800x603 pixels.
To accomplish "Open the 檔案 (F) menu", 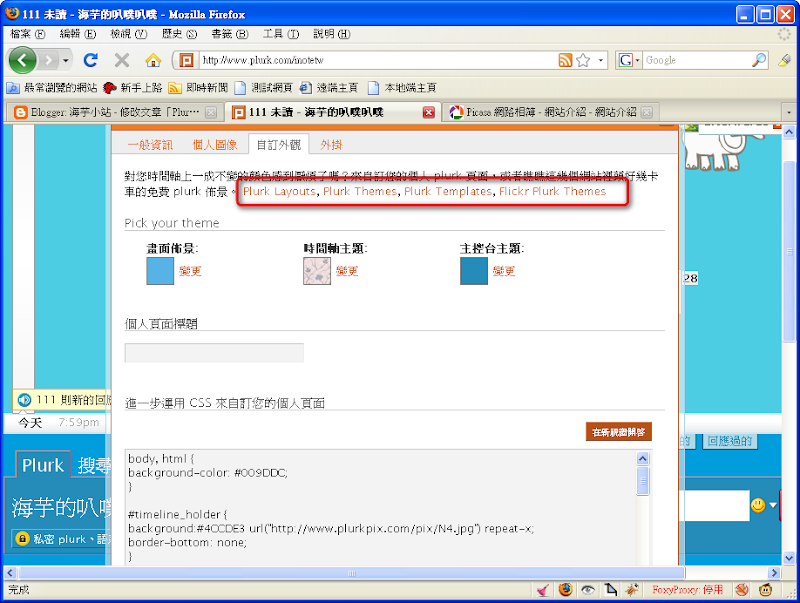I will [28, 34].
